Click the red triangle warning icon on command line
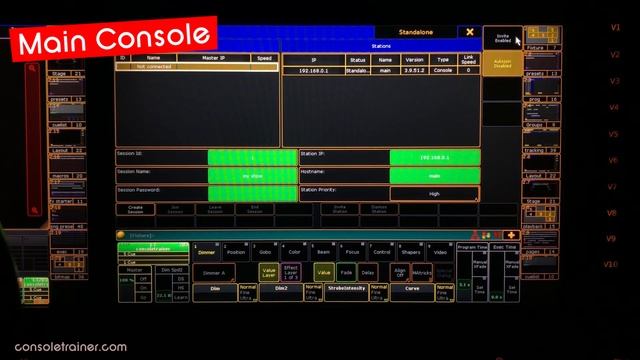Image resolution: width=640 pixels, height=360 pixels. [475, 235]
